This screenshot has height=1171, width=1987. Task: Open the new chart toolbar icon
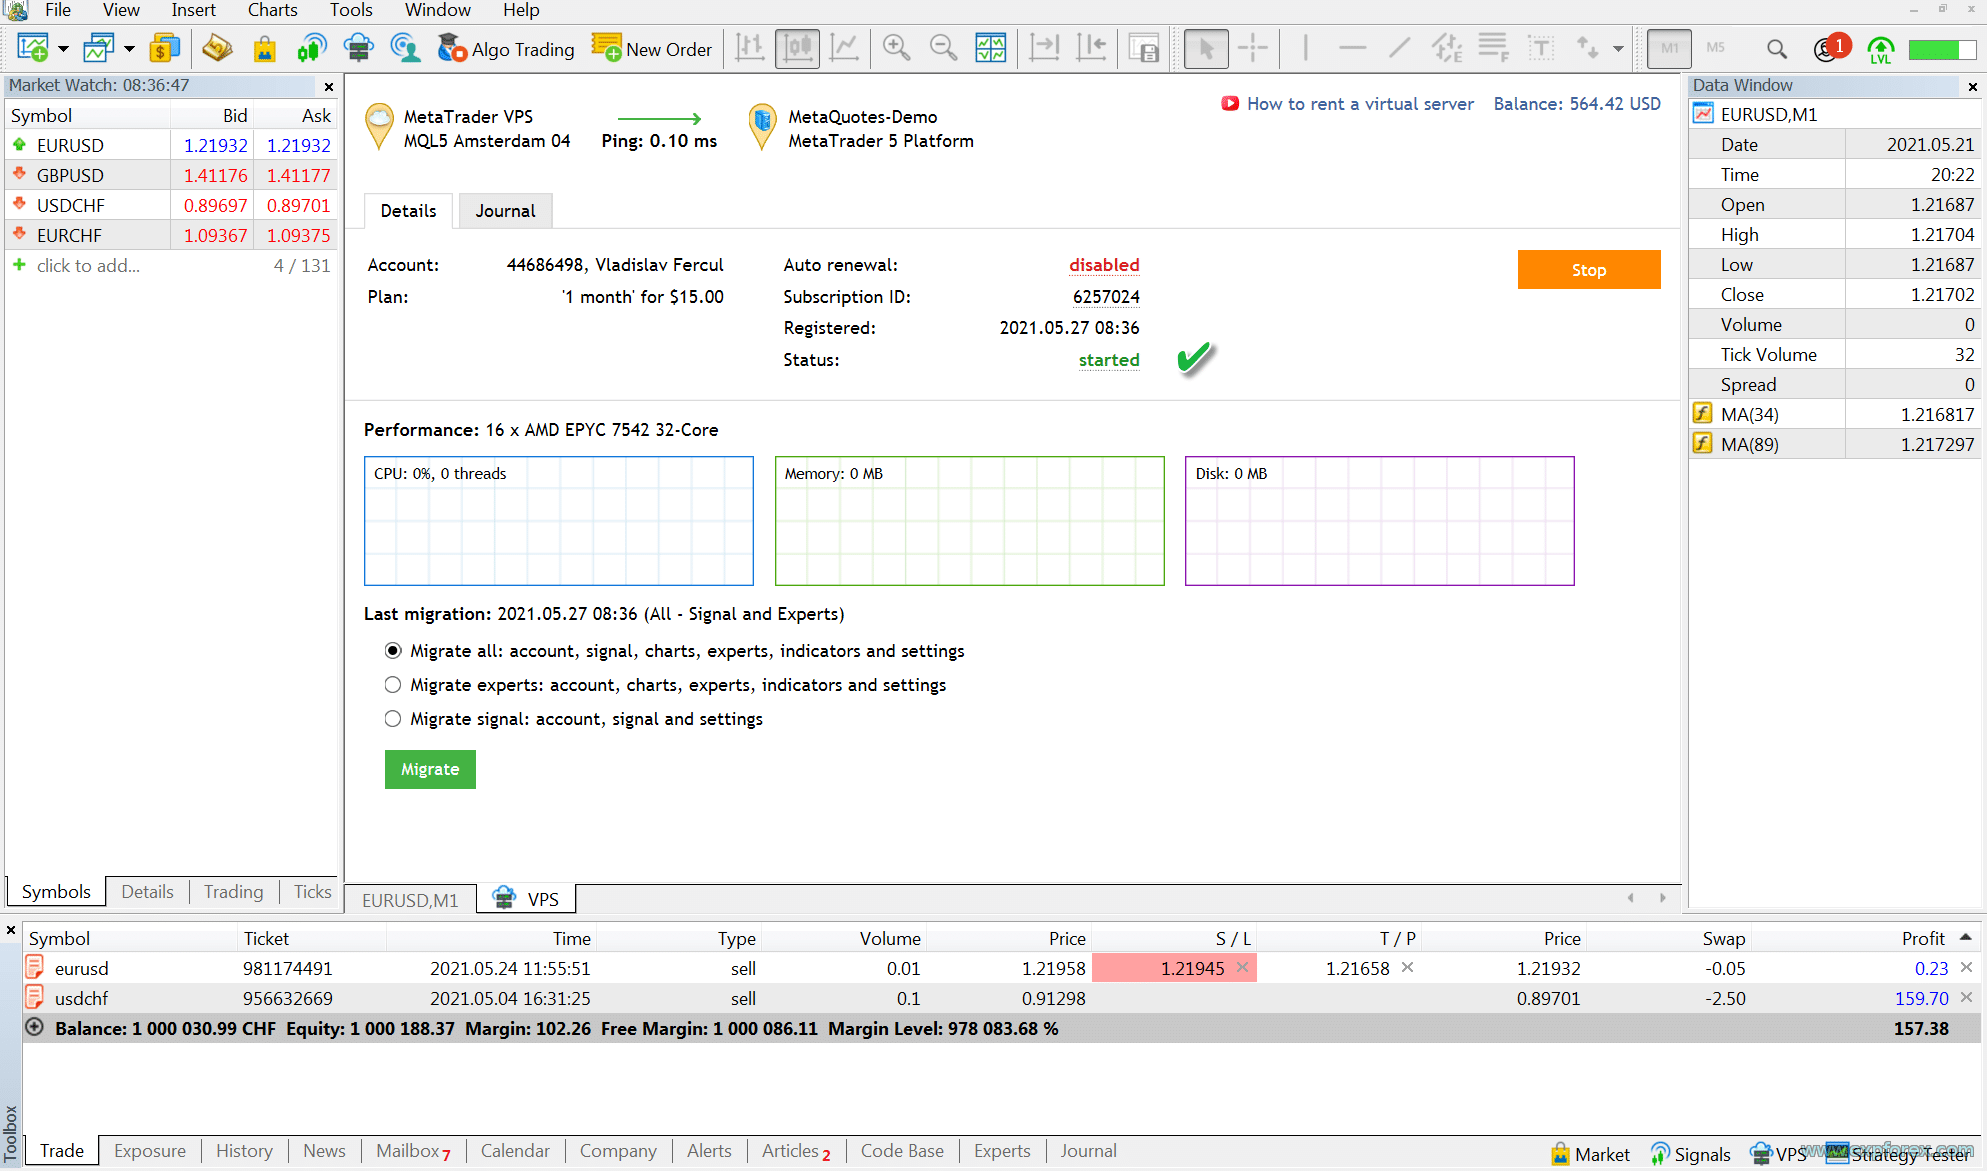coord(32,48)
